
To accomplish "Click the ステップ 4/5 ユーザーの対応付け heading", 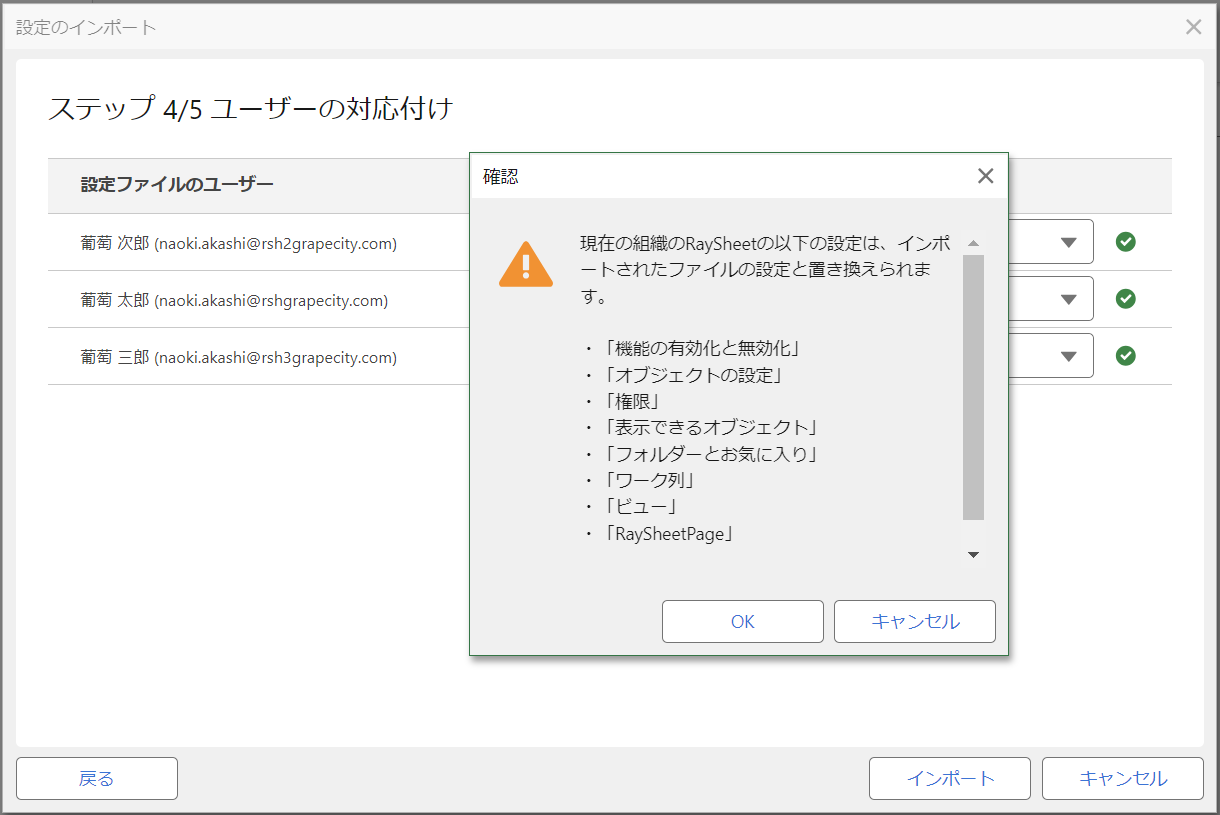I will pos(251,108).
